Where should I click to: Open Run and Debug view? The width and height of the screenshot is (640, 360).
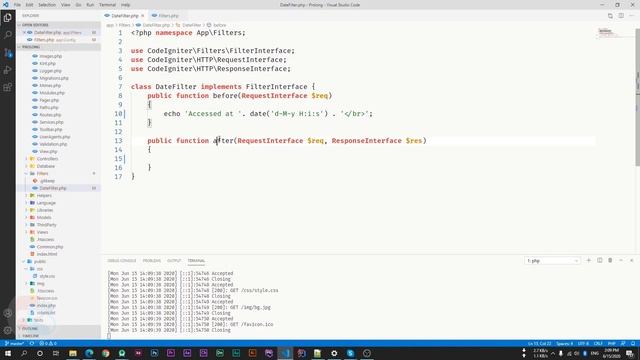(x=7, y=70)
